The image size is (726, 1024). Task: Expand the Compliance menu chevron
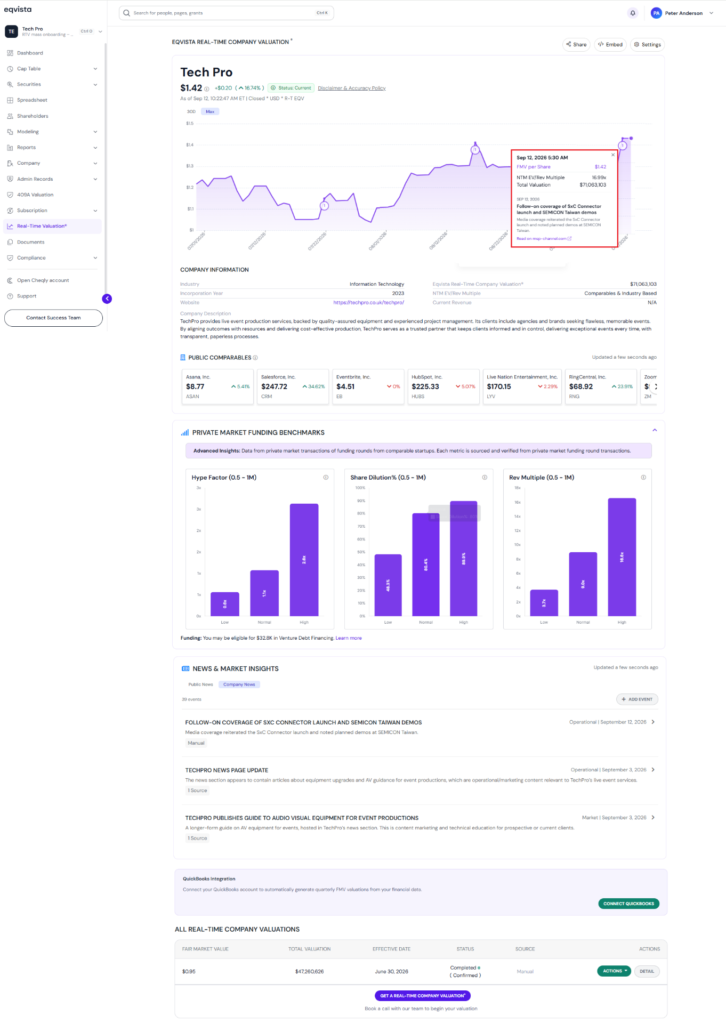coord(95,258)
